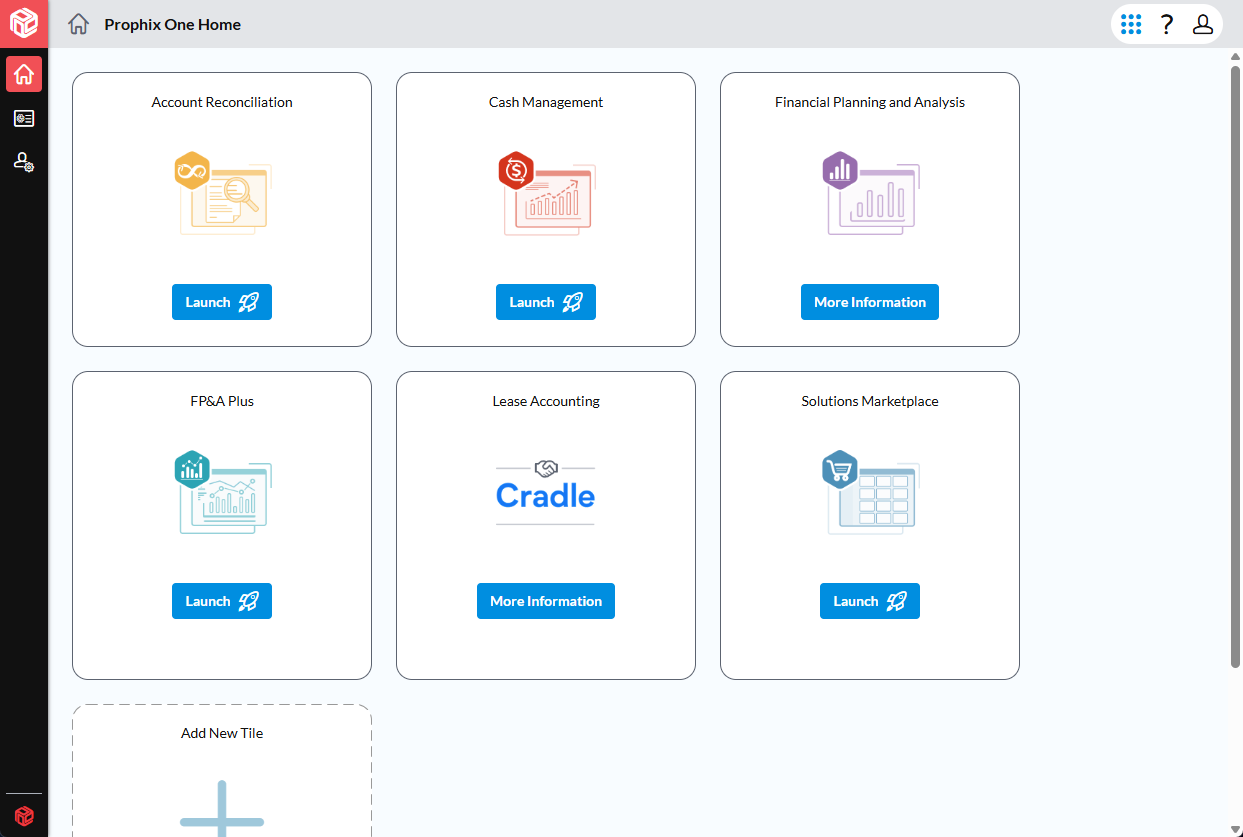Click the red cube icon at the bottom of the sidebar
This screenshot has width=1243, height=837.
coord(24,816)
